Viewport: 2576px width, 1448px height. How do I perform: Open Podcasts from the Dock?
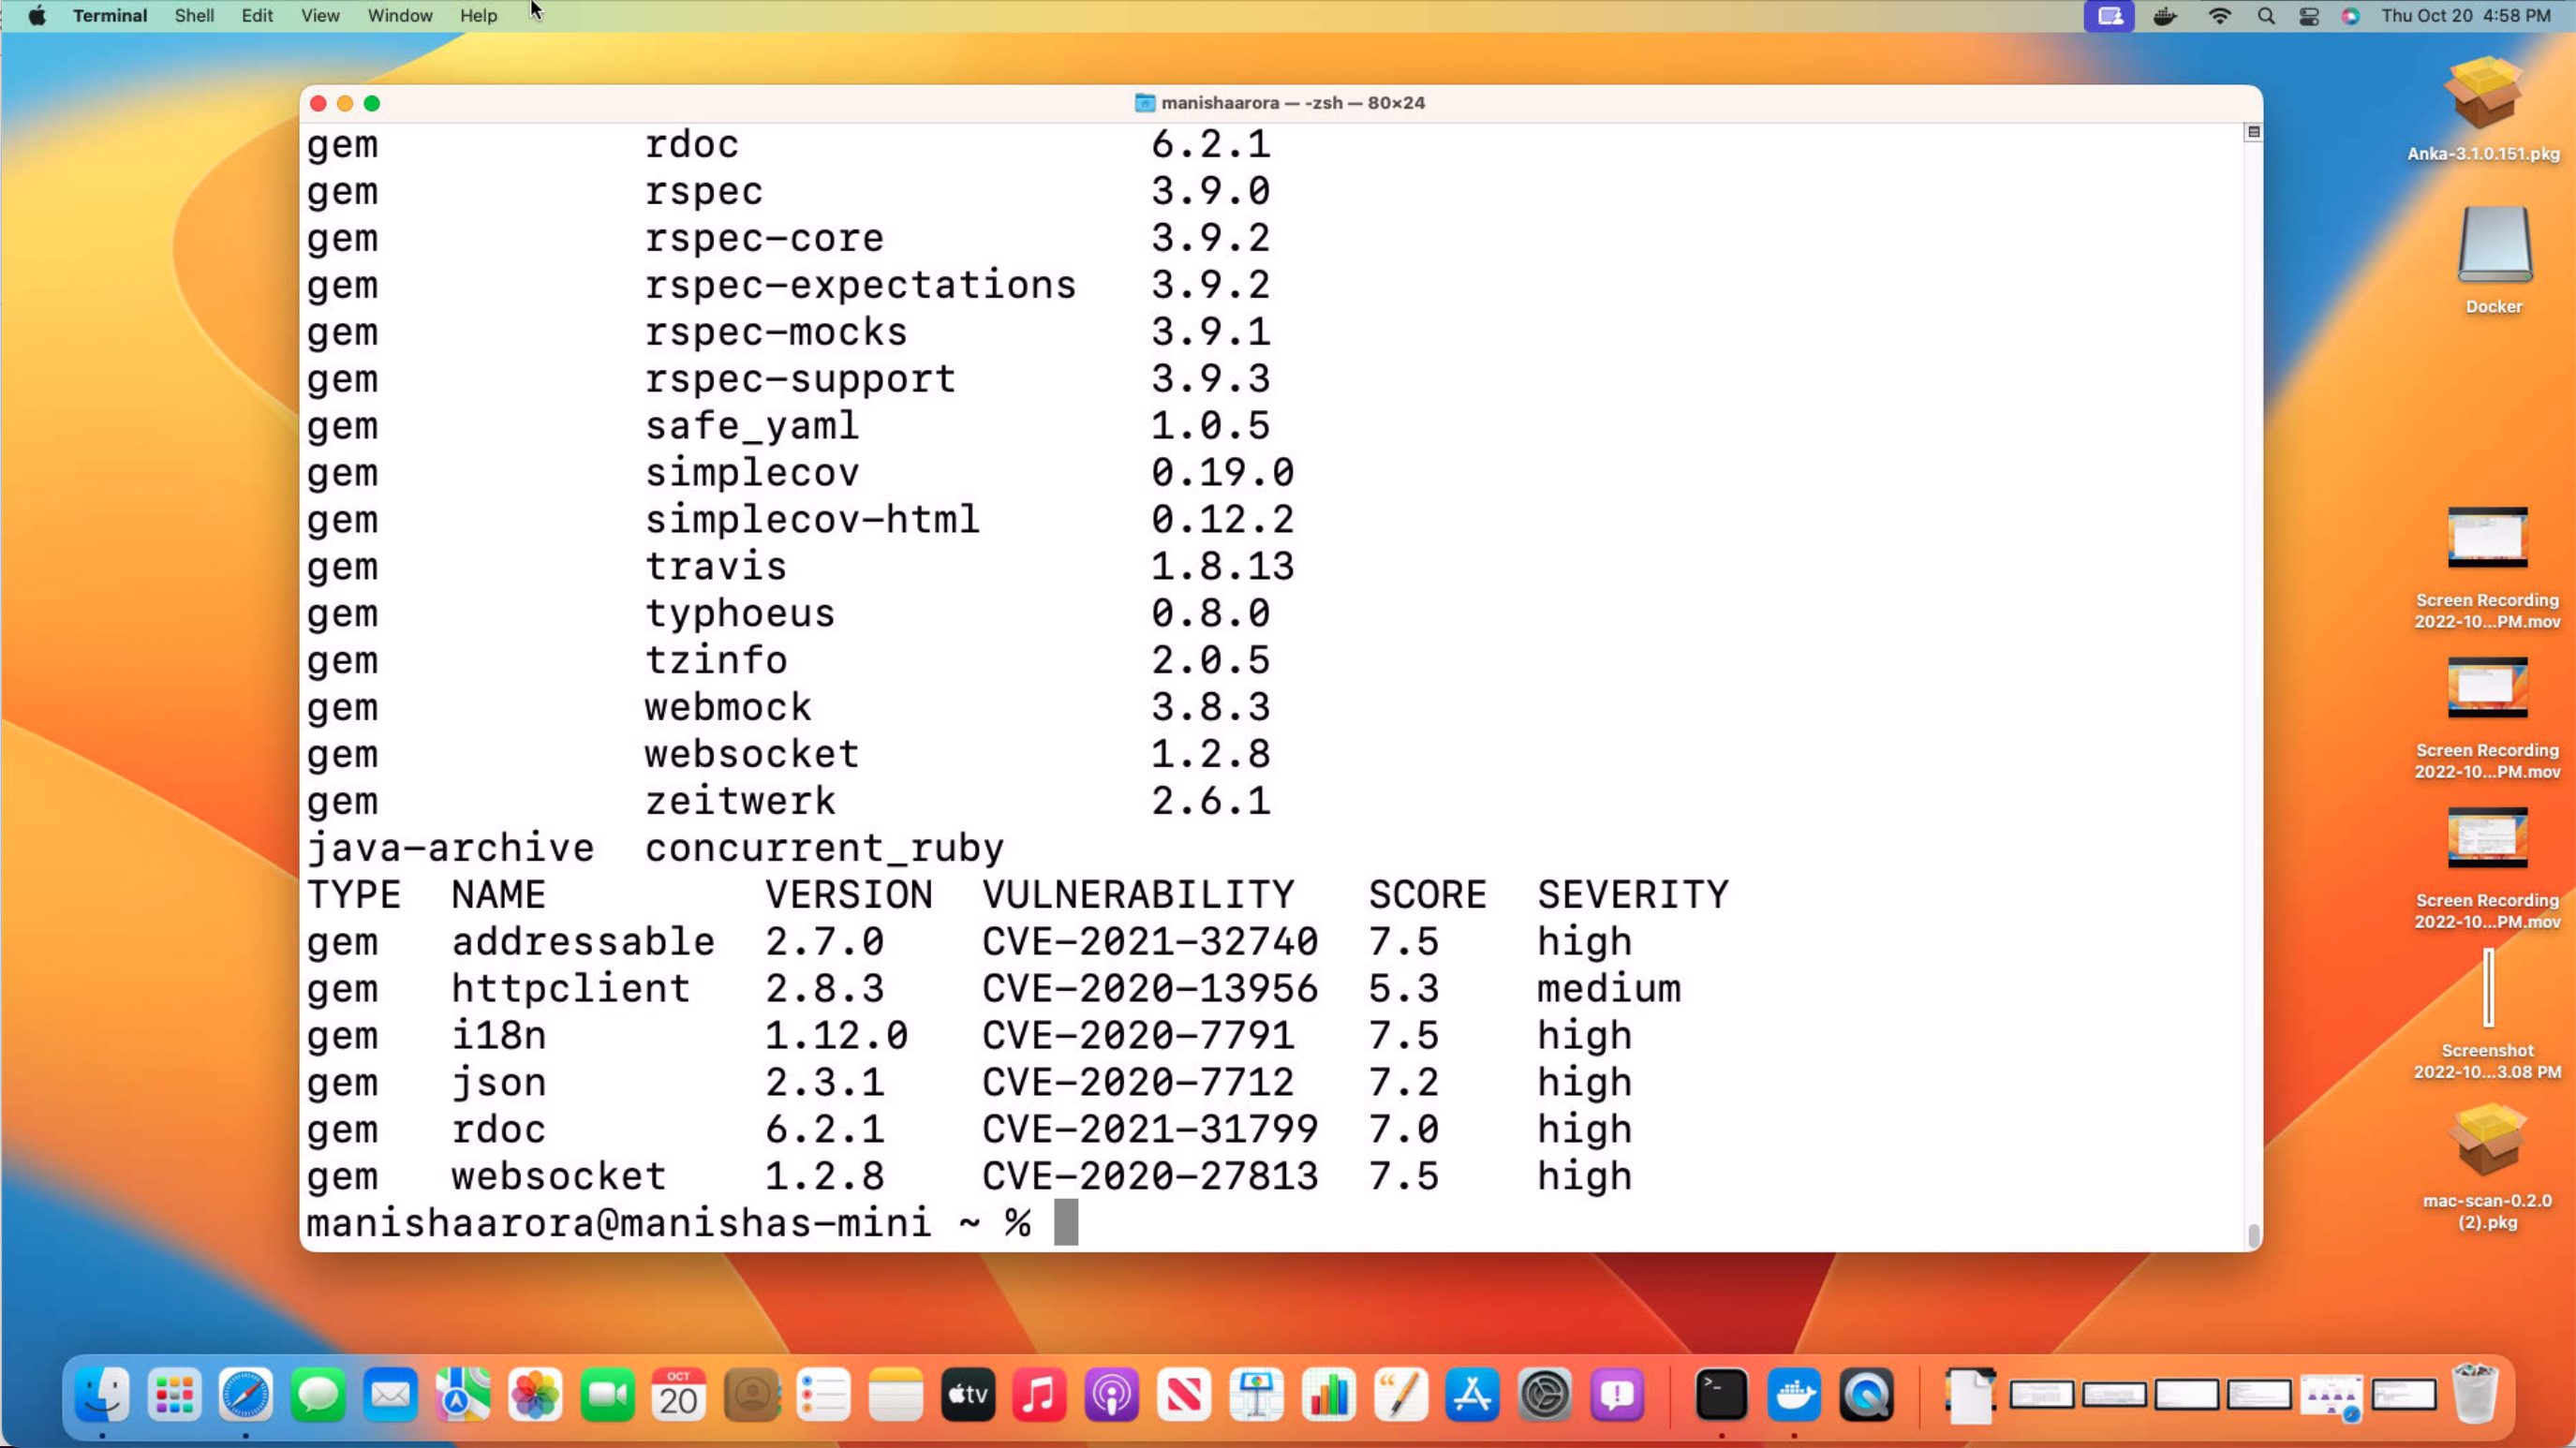coord(1112,1396)
